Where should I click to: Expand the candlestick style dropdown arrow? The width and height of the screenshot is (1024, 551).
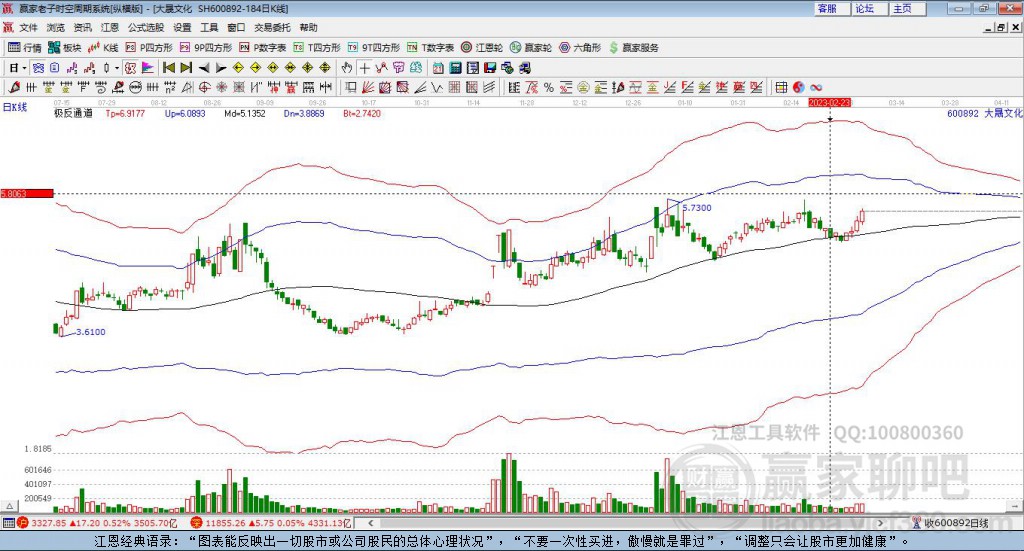coord(117,68)
